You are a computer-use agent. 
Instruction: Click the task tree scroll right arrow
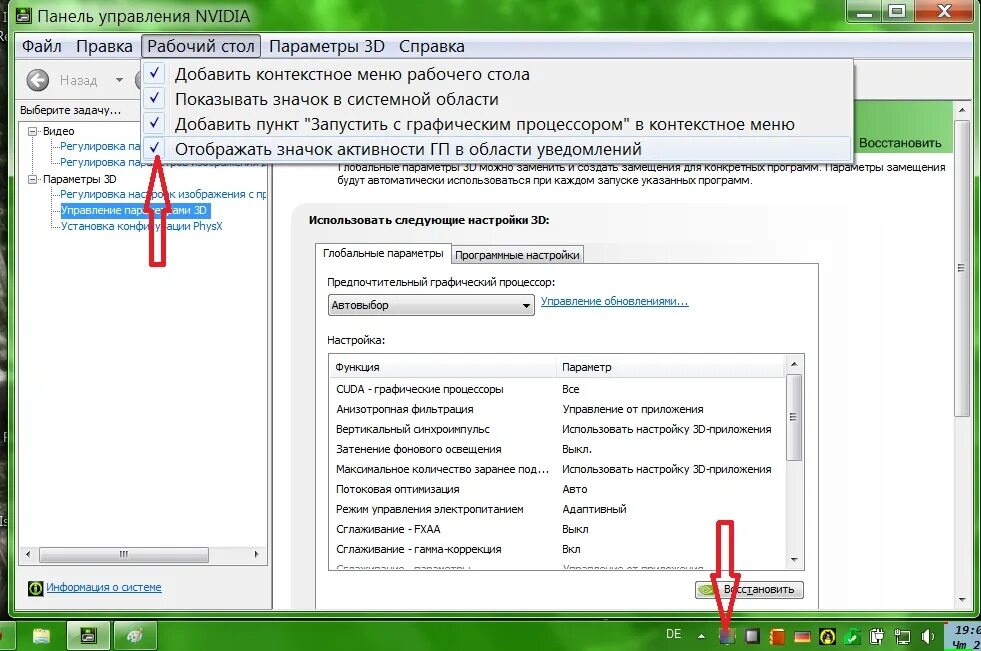[x=256, y=554]
